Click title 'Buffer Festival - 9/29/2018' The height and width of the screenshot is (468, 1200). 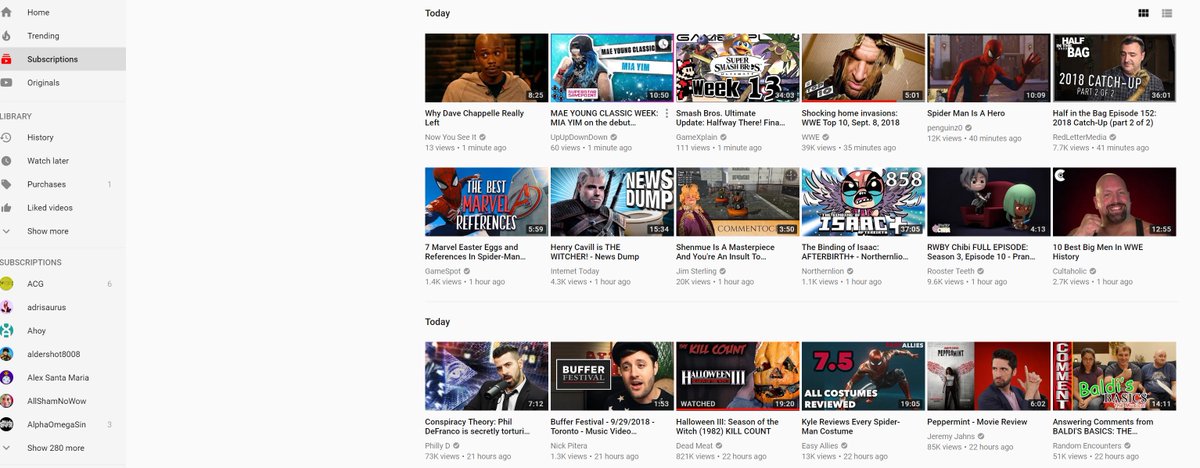(x=603, y=427)
